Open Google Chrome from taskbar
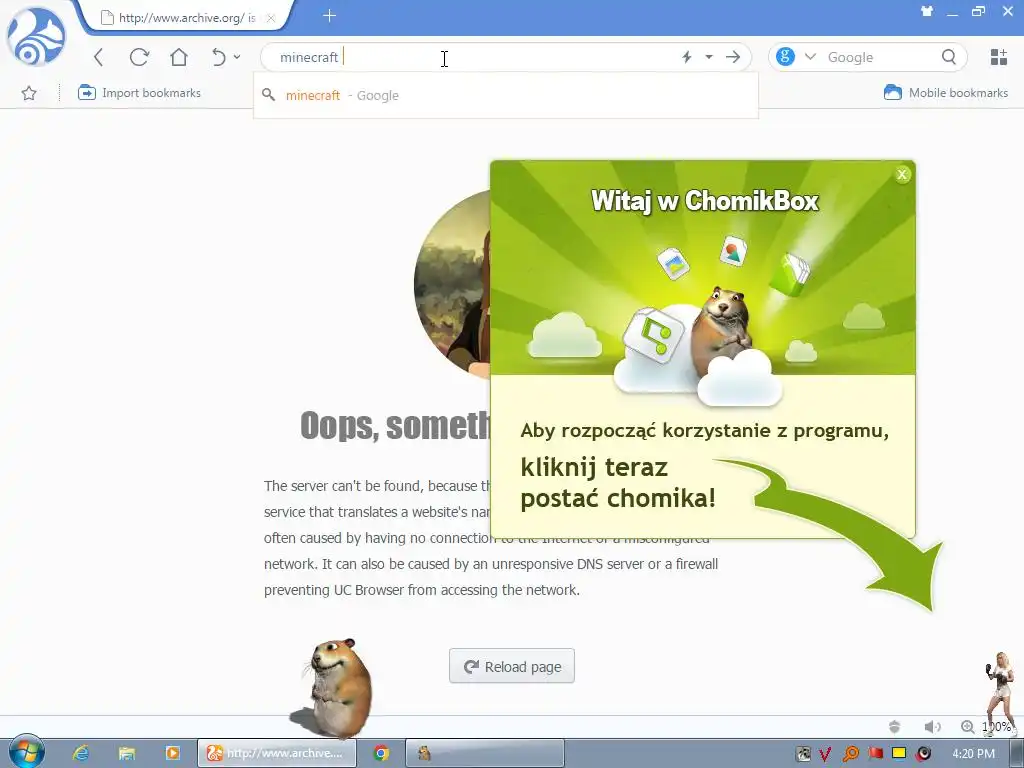The height and width of the screenshot is (768, 1024). [x=381, y=754]
